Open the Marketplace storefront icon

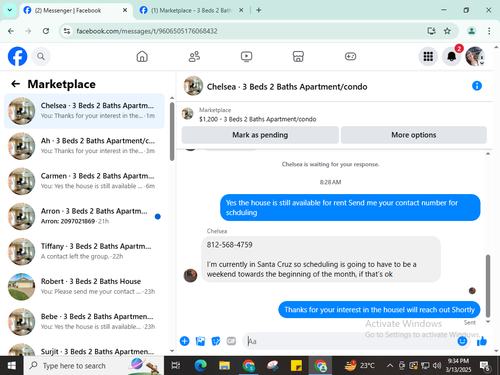tap(298, 56)
